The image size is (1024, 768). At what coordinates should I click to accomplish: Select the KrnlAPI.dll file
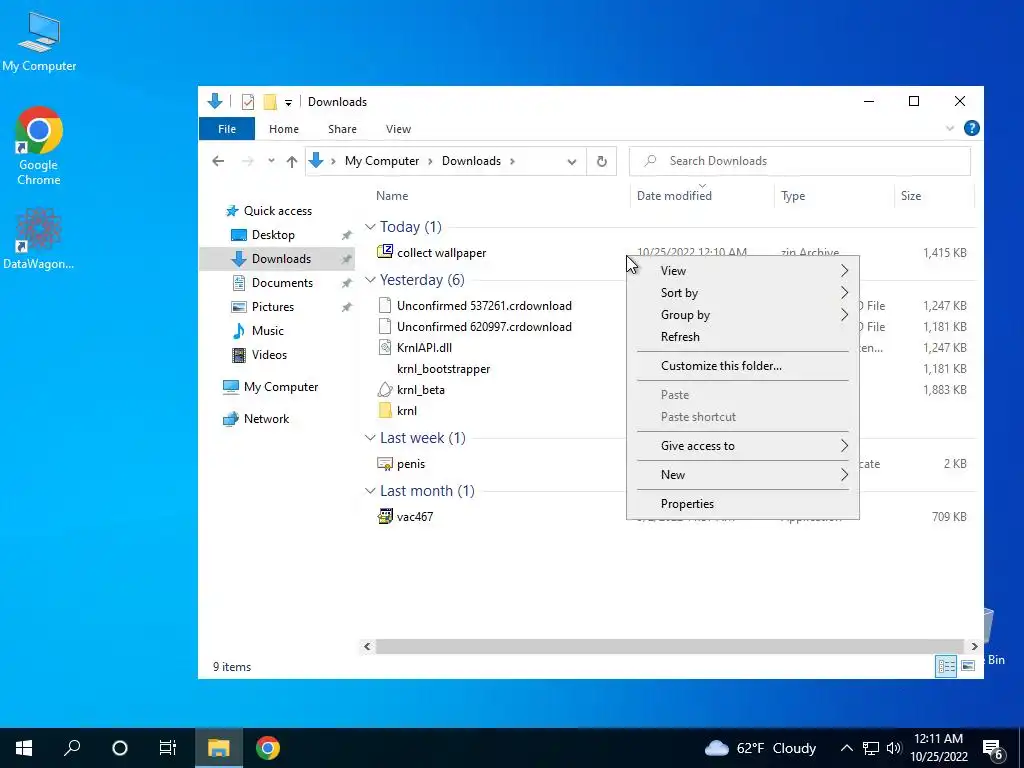[424, 347]
